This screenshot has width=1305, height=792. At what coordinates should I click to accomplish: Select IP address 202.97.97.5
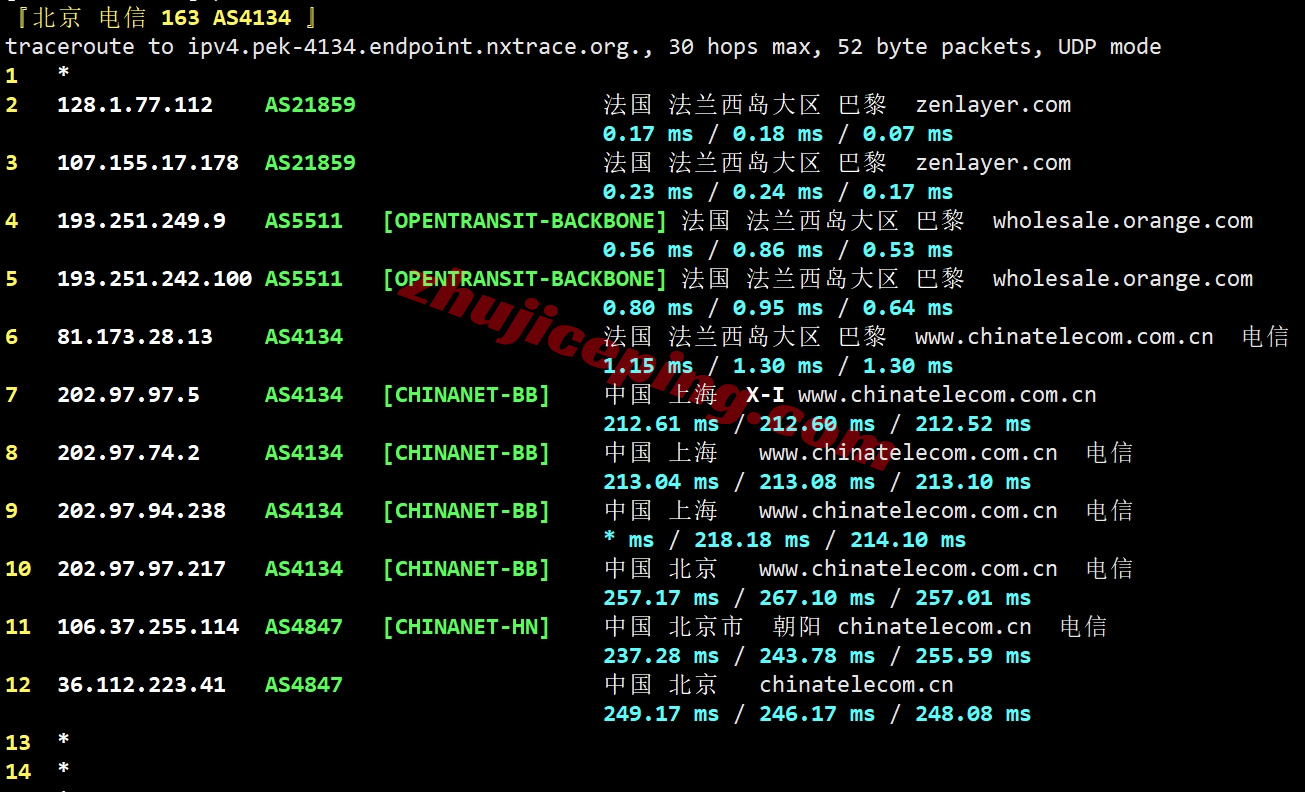point(128,395)
